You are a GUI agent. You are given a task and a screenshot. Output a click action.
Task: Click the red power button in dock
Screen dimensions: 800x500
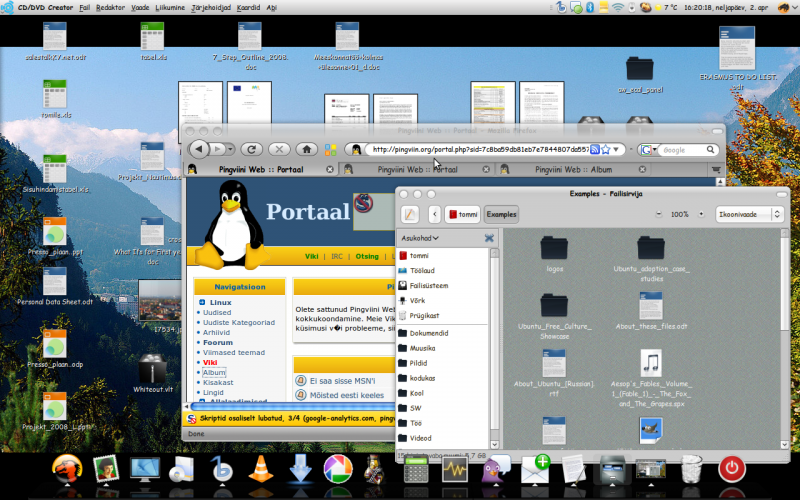click(x=732, y=468)
